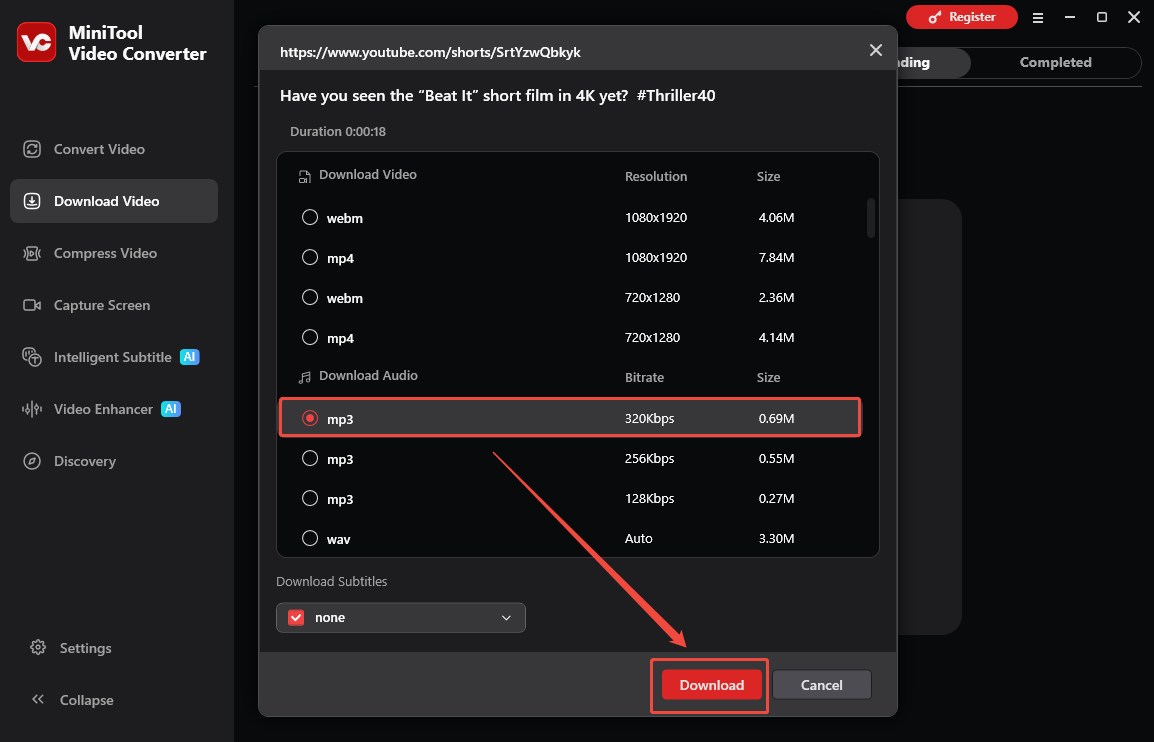Open the Discovery menu item
This screenshot has width=1154, height=742.
114,461
